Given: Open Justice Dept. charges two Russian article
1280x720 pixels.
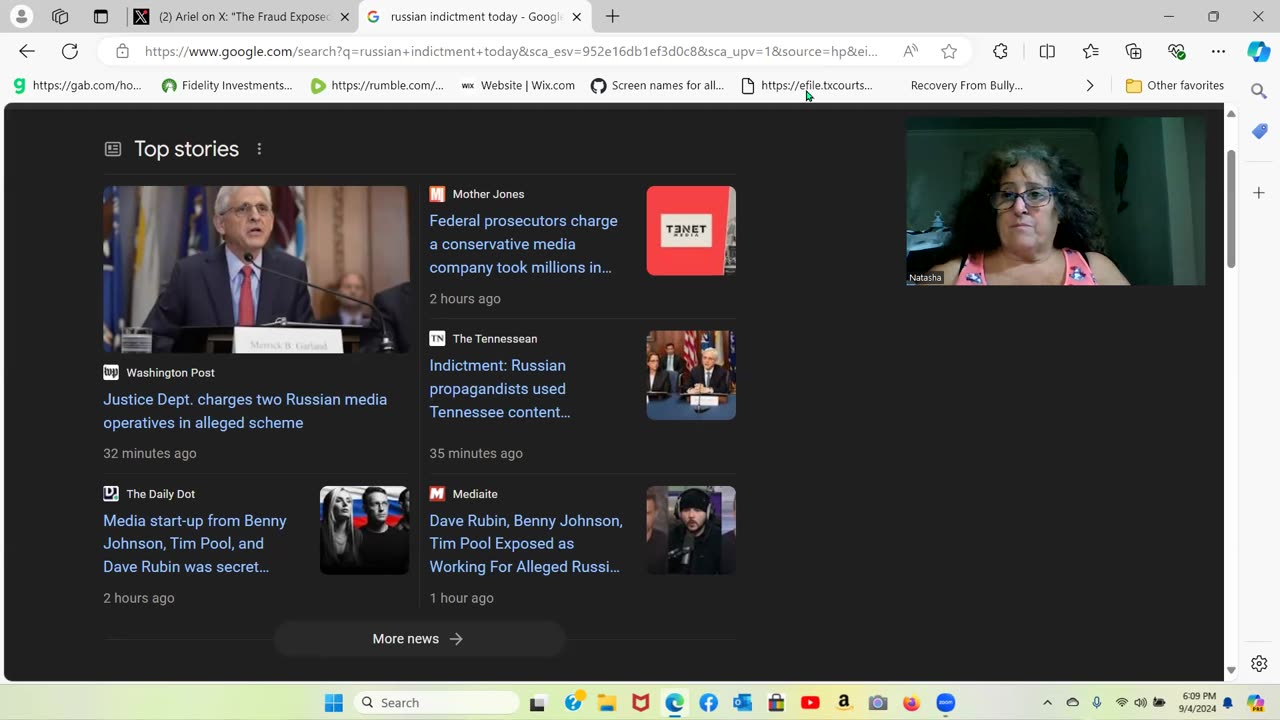Looking at the screenshot, I should pos(245,411).
